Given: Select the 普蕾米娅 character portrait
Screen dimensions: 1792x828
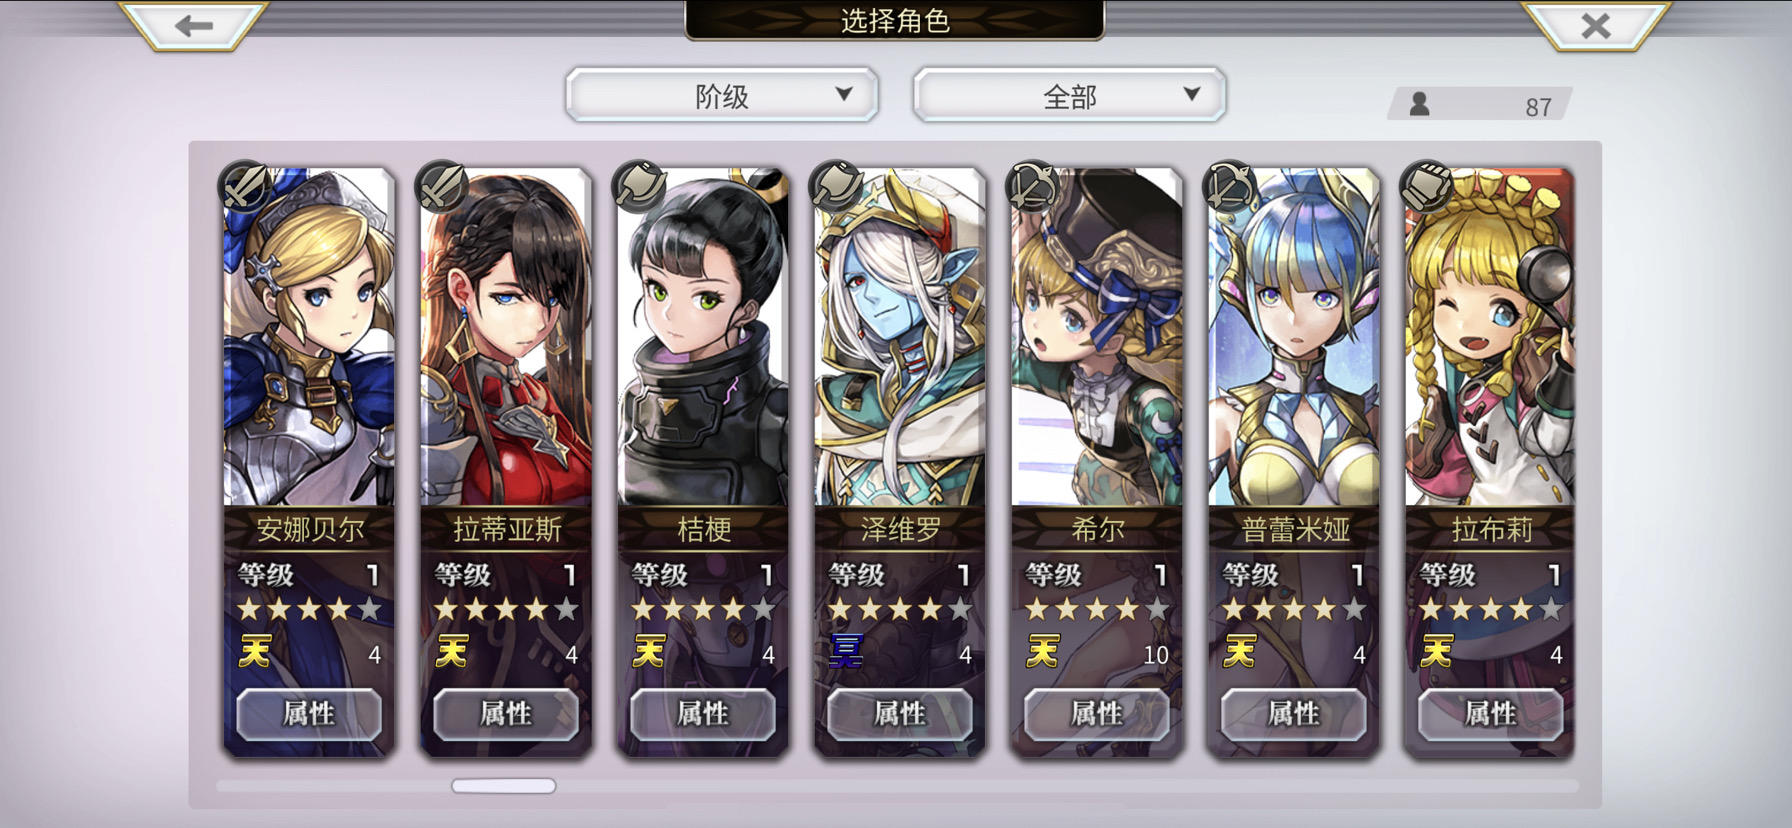Looking at the screenshot, I should [x=1294, y=338].
